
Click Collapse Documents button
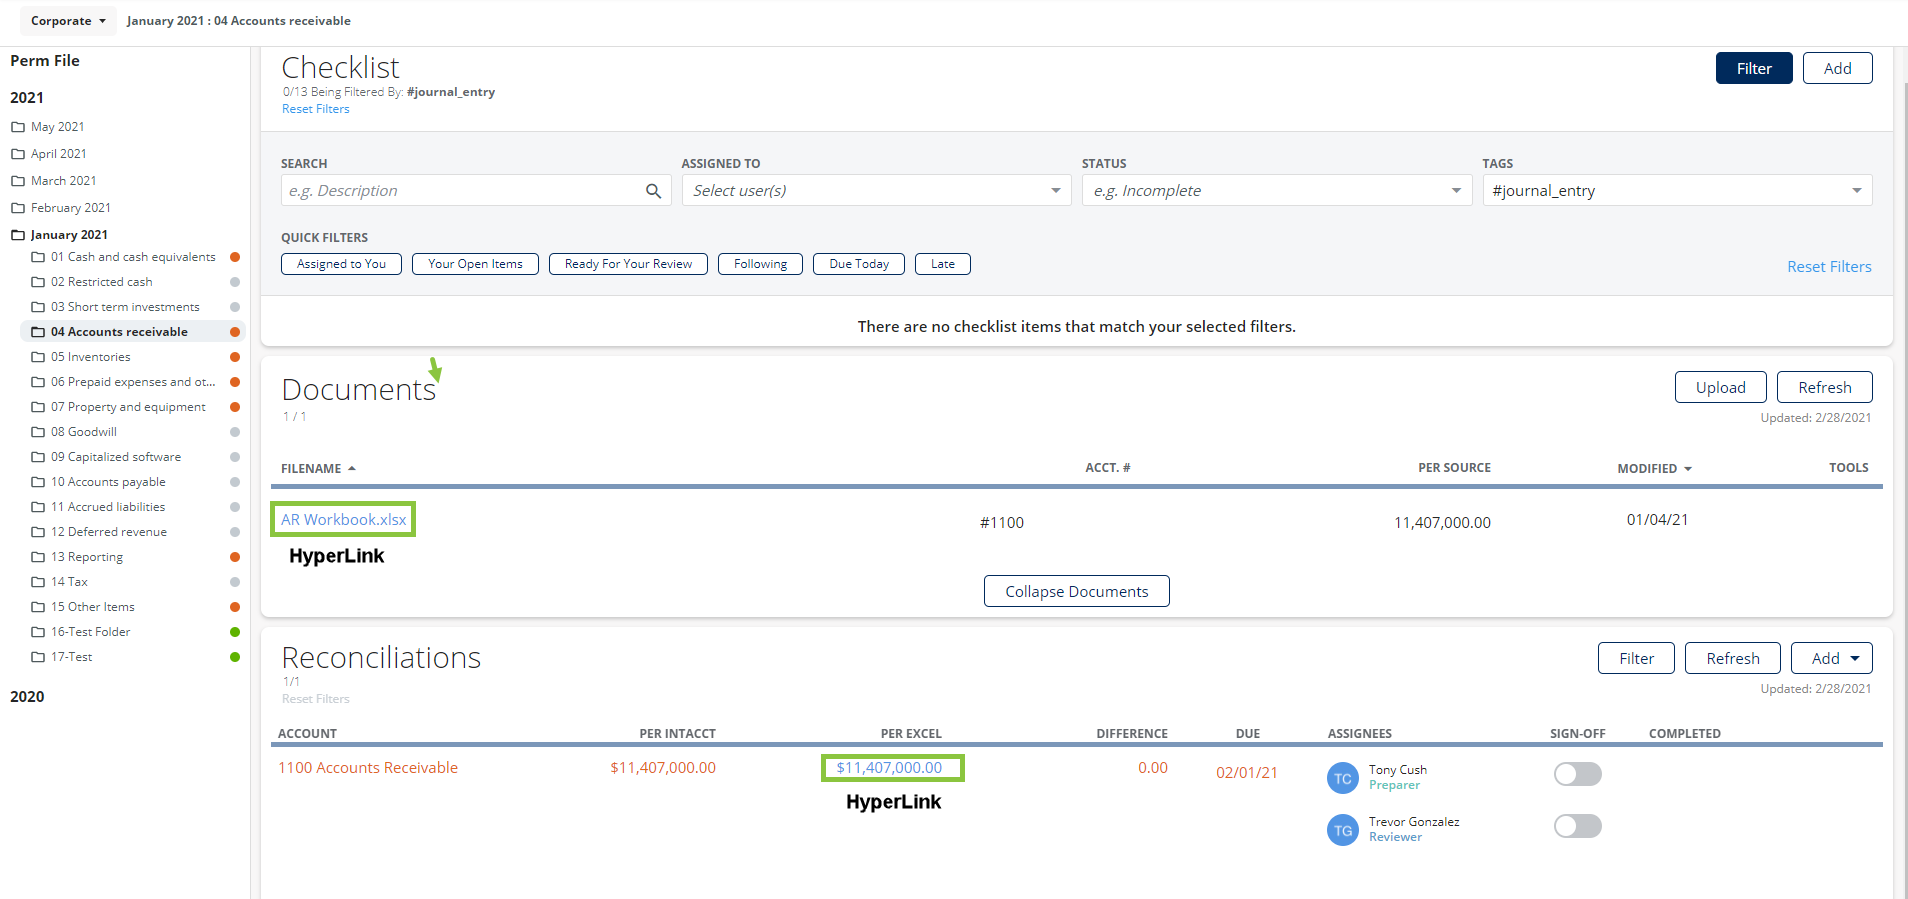click(x=1077, y=591)
